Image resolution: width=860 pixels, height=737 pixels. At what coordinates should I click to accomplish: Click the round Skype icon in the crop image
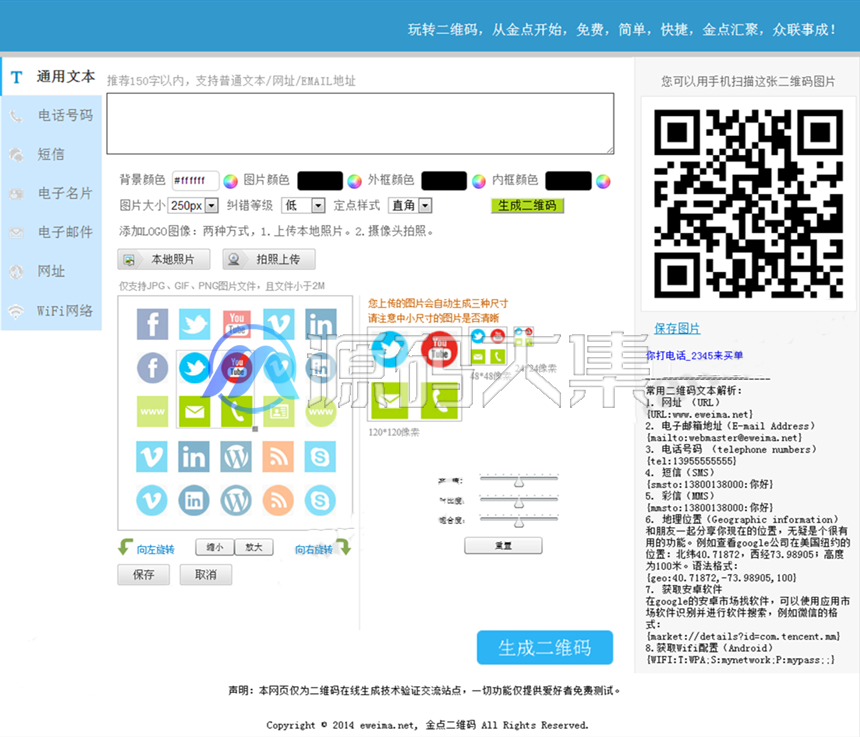320,500
